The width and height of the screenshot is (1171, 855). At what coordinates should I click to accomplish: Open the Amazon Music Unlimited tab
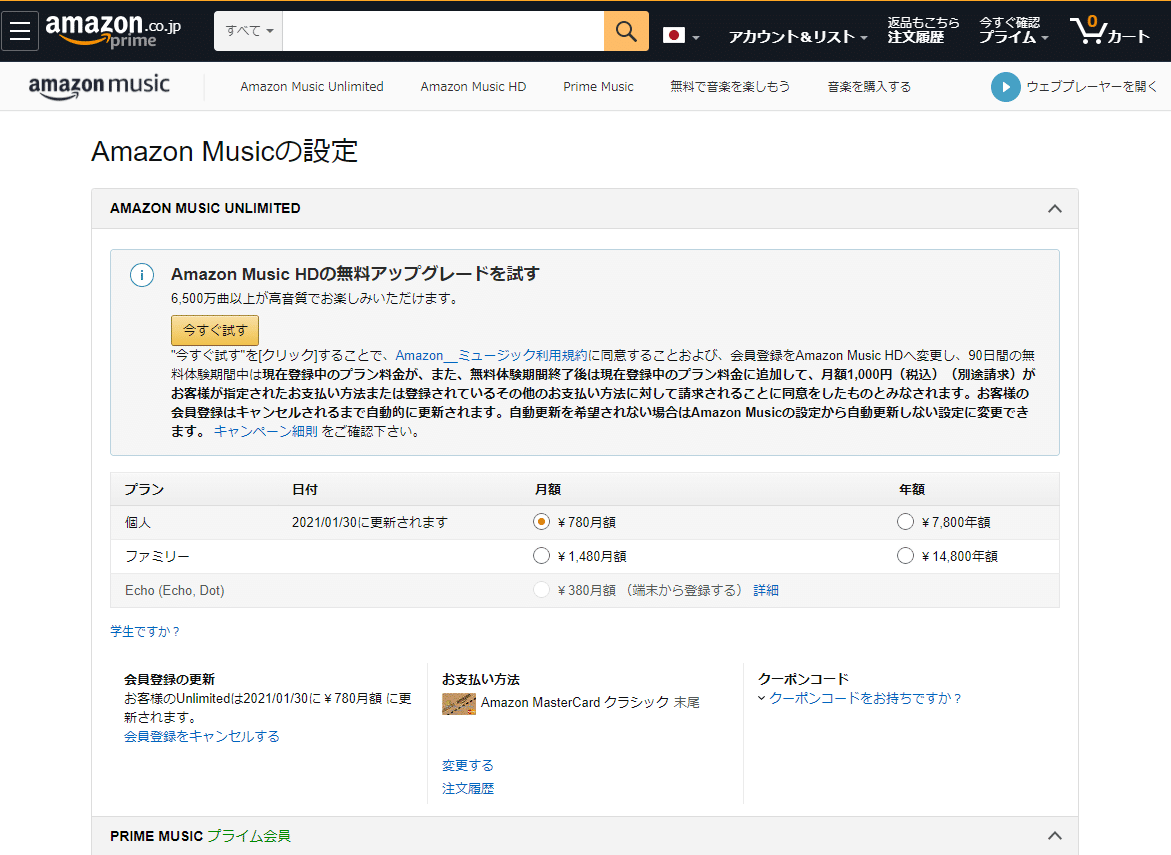311,87
